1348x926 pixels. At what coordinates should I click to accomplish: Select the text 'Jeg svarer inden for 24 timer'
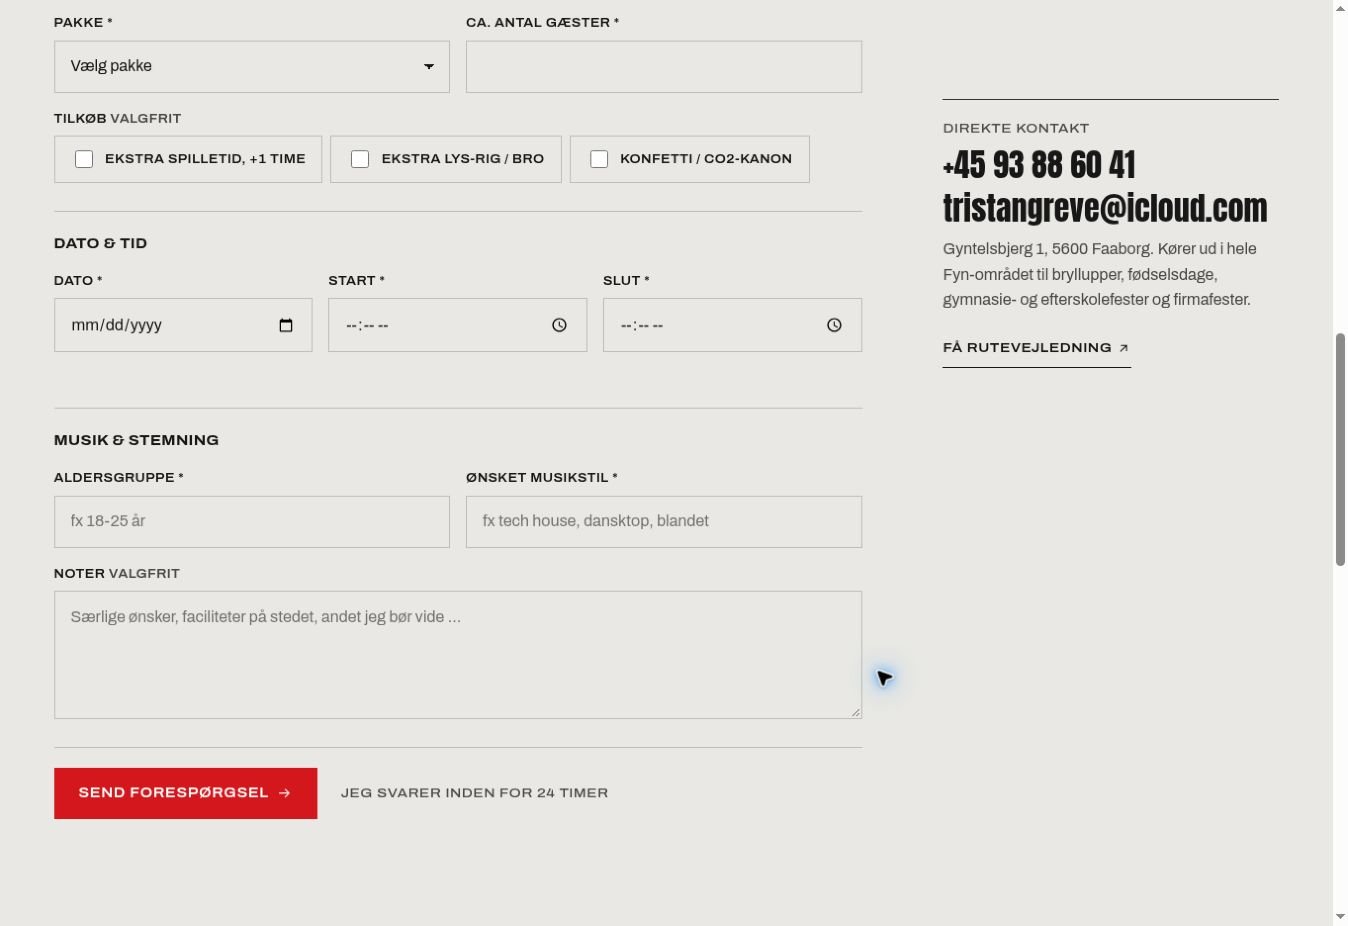tap(474, 793)
